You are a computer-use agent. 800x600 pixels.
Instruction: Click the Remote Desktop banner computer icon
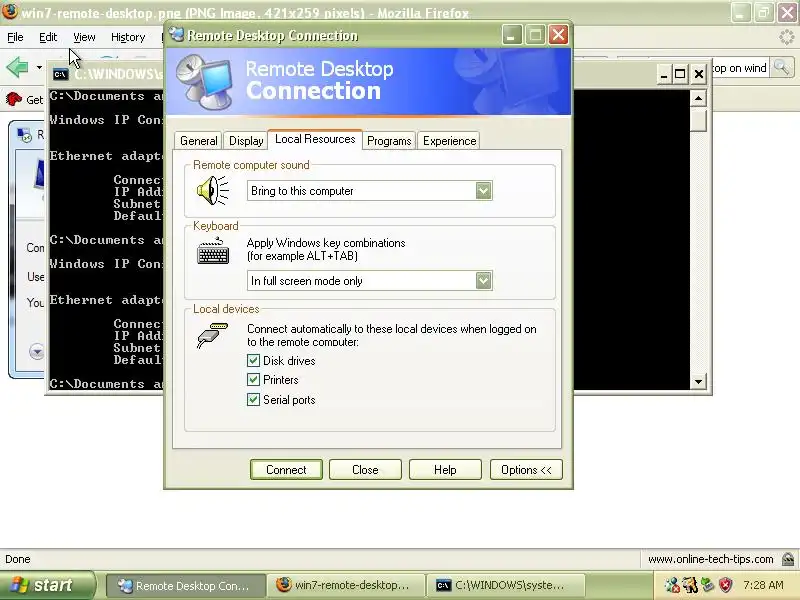click(204, 81)
